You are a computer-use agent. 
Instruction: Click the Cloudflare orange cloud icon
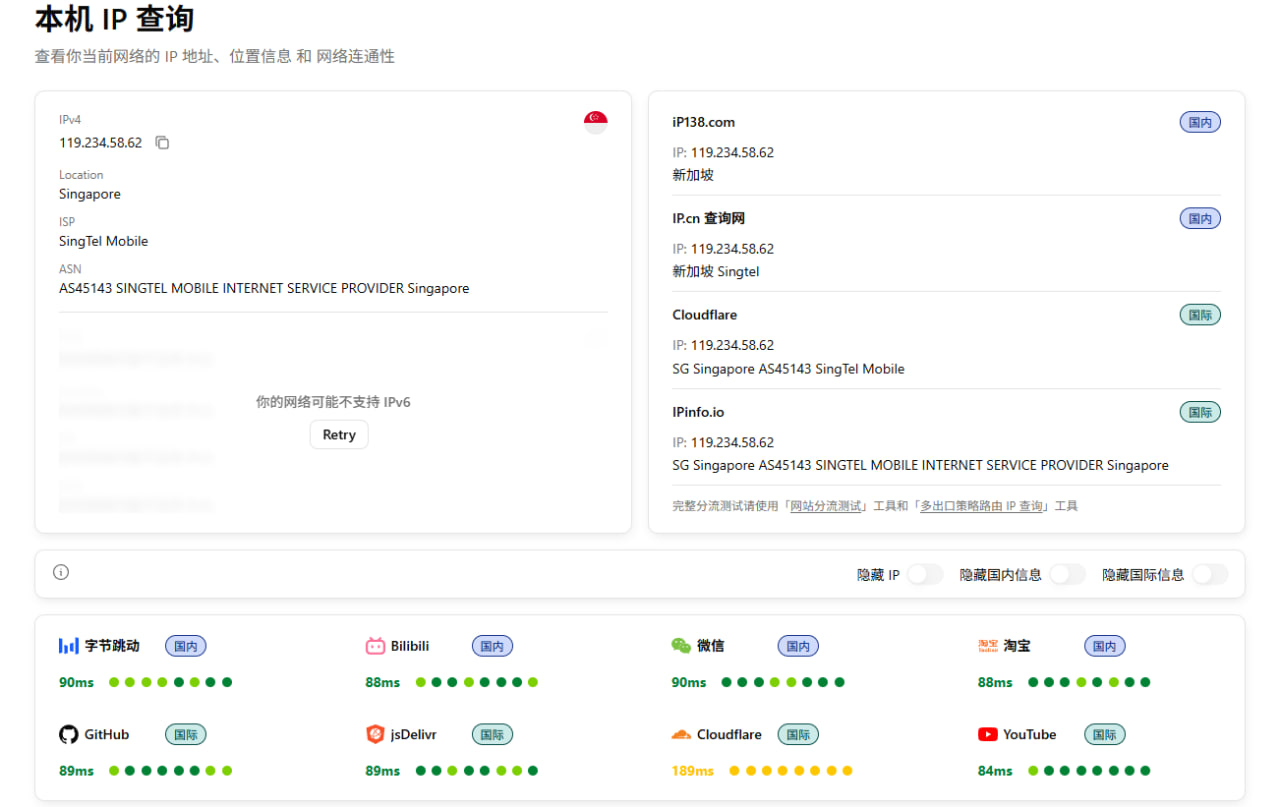tap(681, 735)
